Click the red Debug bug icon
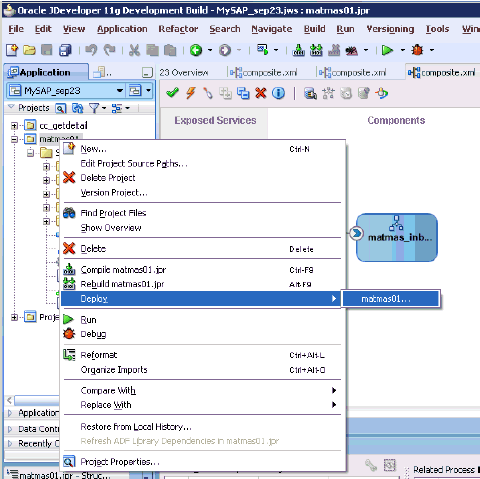The height and width of the screenshot is (479, 480). 417,50
